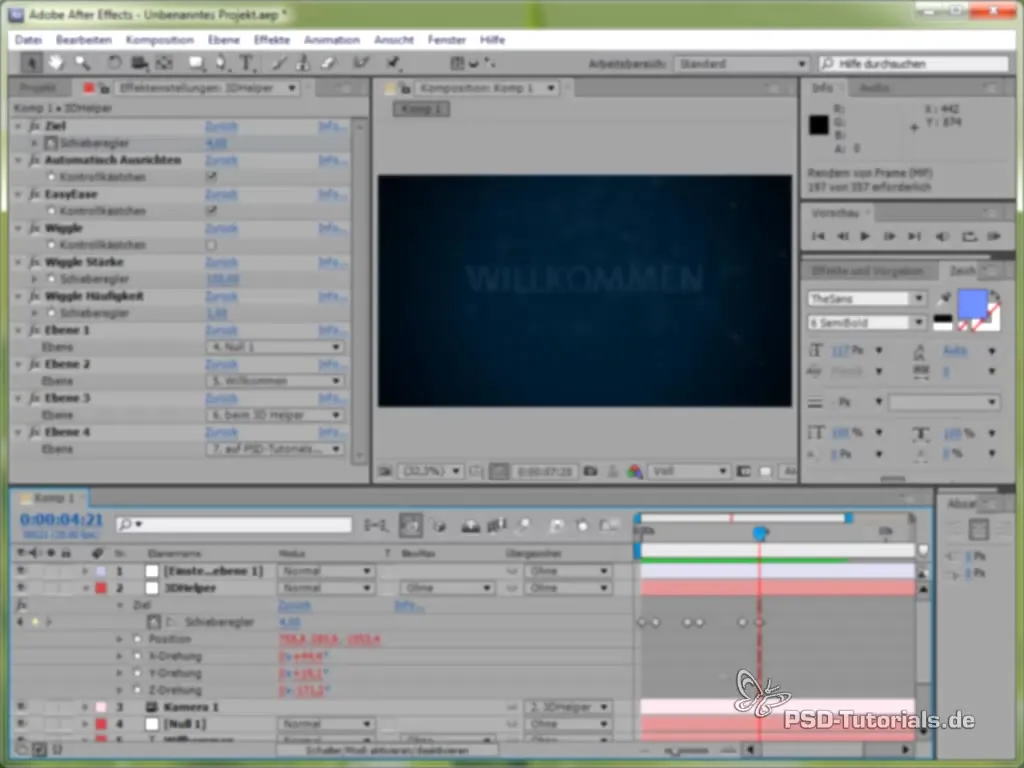The height and width of the screenshot is (768, 1024).
Task: Select the Pan Behind anchor tool
Action: (x=165, y=63)
